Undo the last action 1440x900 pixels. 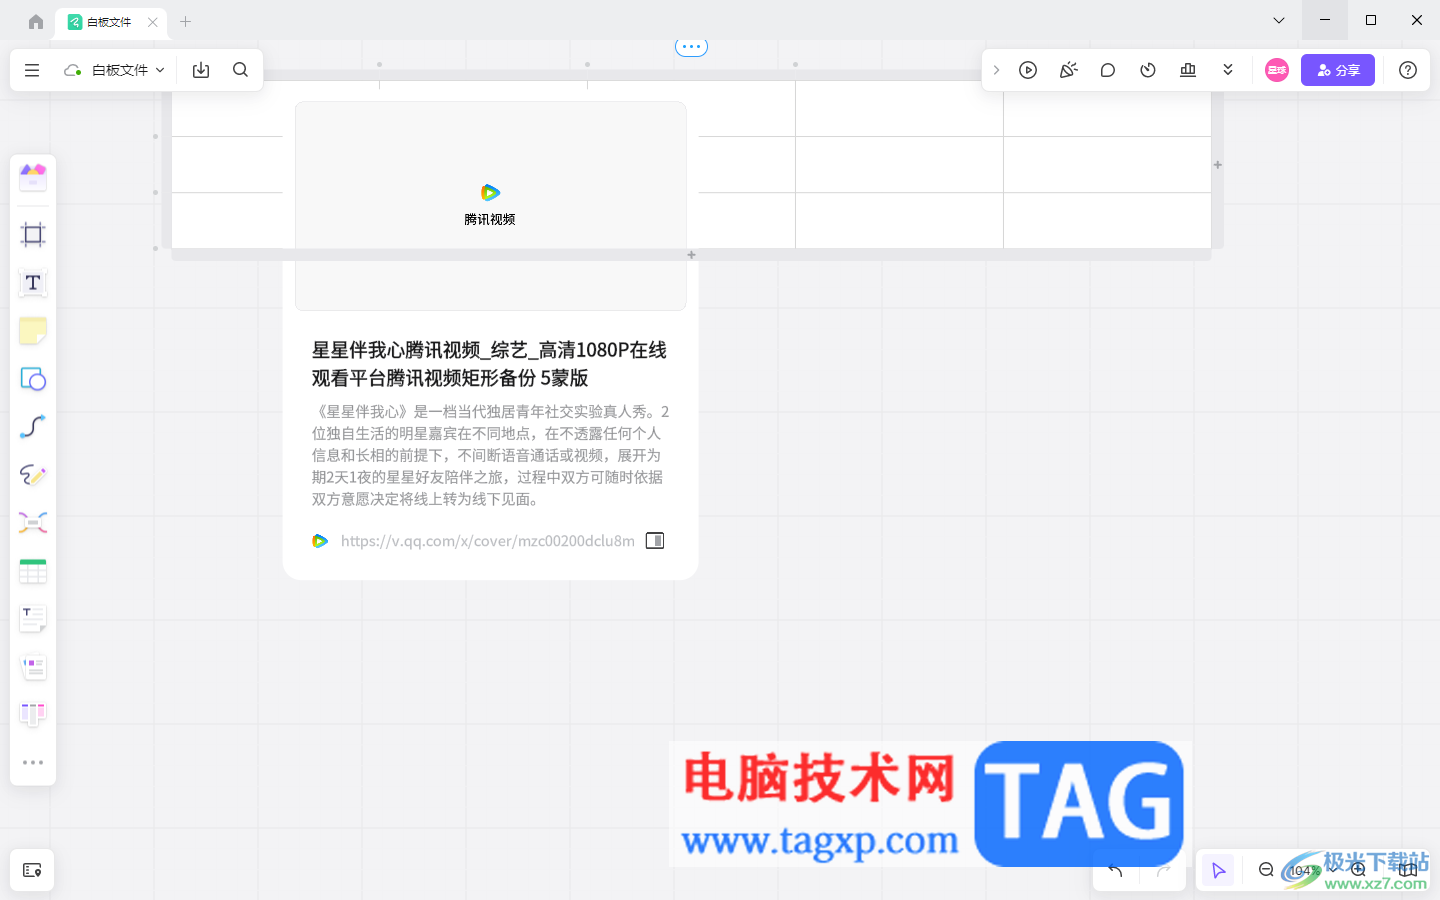click(x=1115, y=870)
